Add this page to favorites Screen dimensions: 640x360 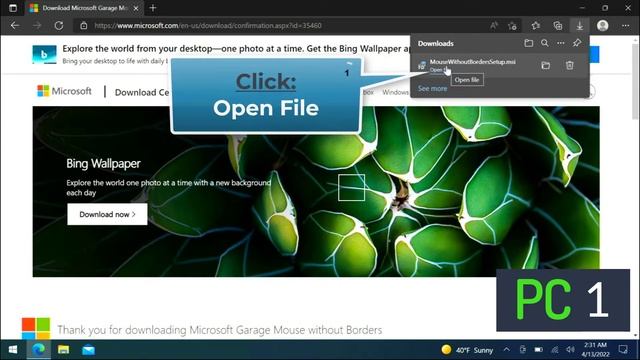[x=513, y=25]
